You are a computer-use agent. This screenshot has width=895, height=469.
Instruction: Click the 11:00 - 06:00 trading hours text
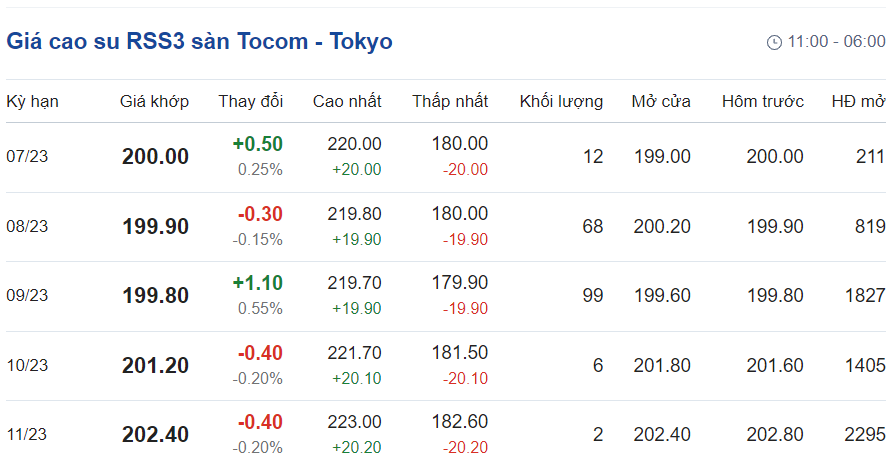click(836, 42)
